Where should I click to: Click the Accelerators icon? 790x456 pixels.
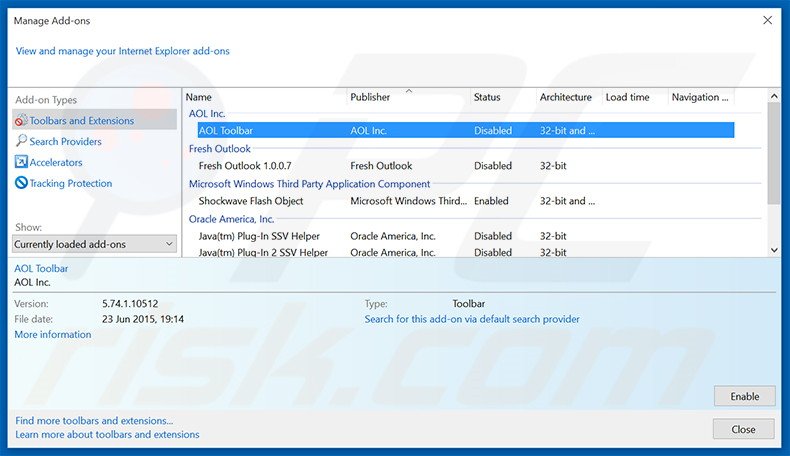pos(21,162)
